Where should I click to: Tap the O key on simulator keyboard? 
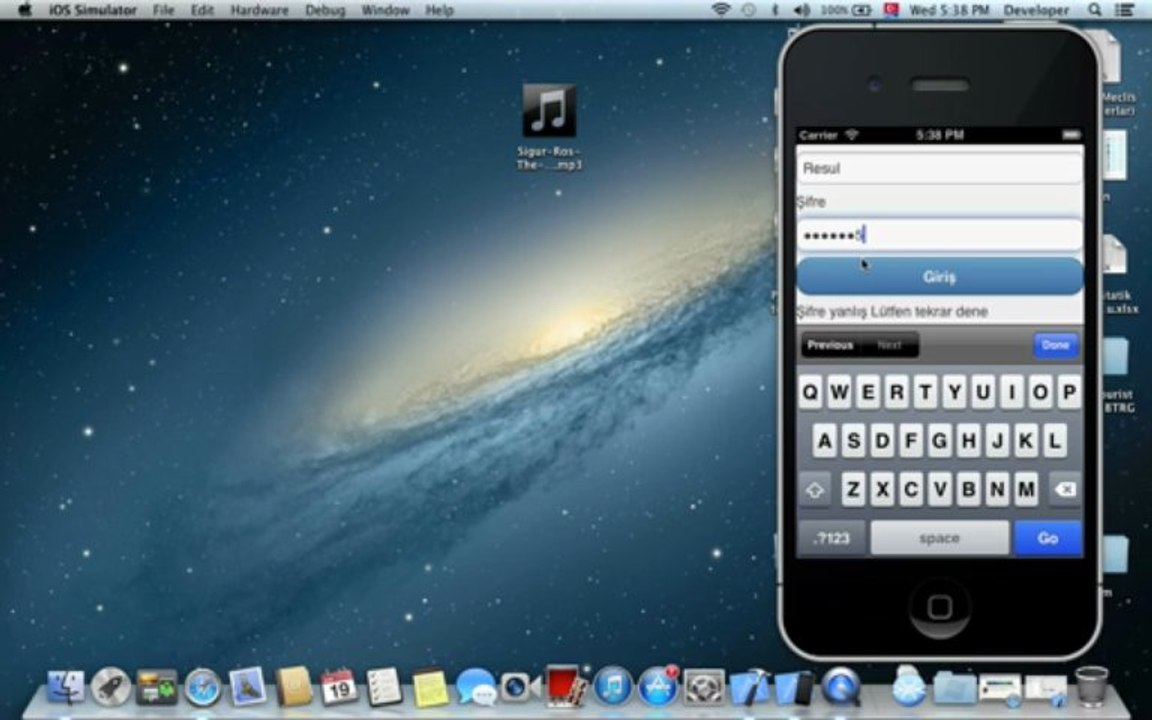click(x=1040, y=392)
